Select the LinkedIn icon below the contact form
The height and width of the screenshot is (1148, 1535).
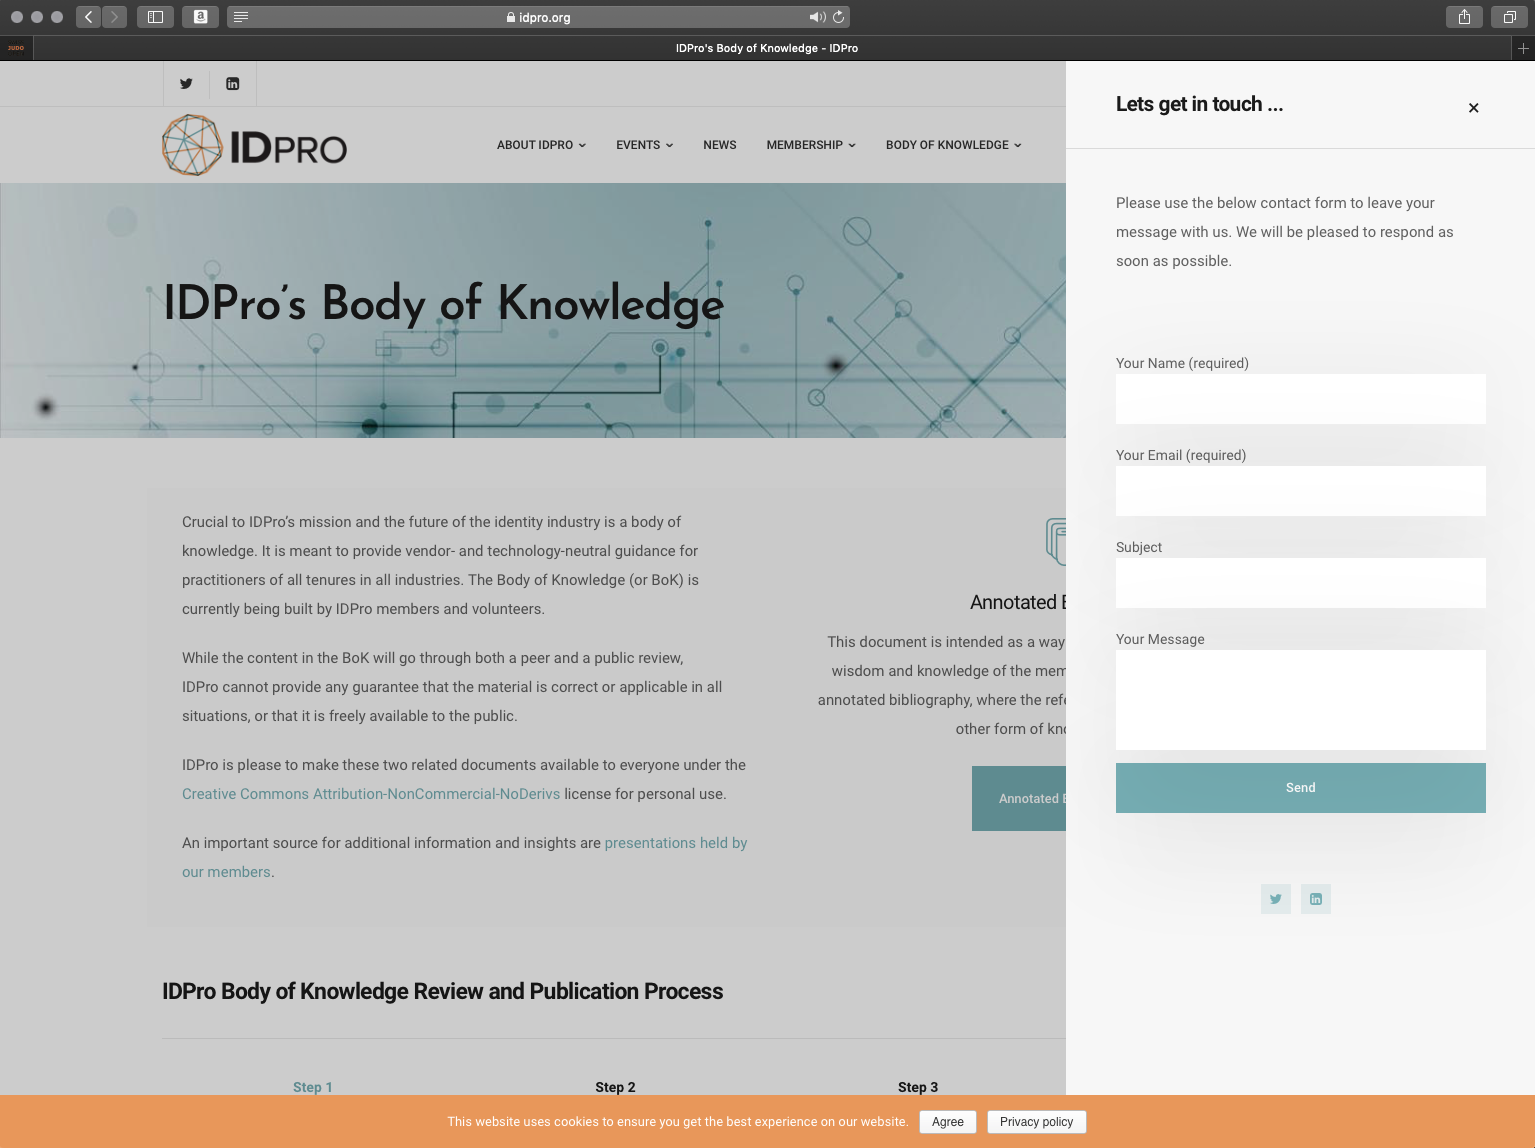point(1315,898)
